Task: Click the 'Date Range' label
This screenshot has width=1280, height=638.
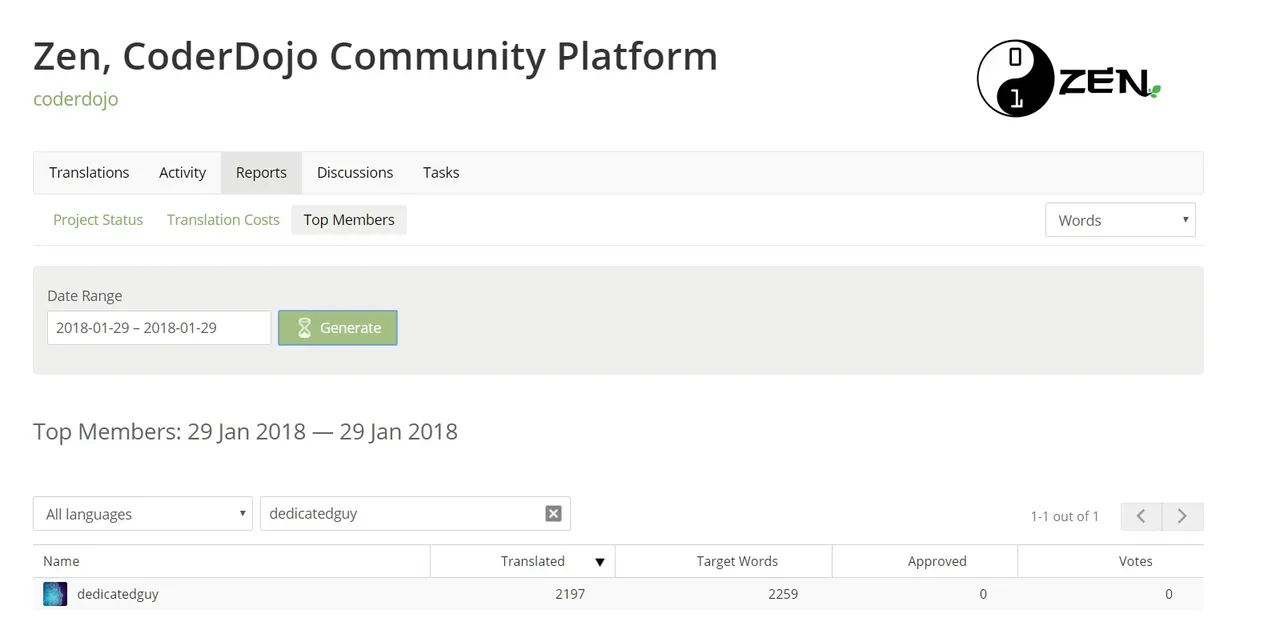Action: (x=85, y=296)
